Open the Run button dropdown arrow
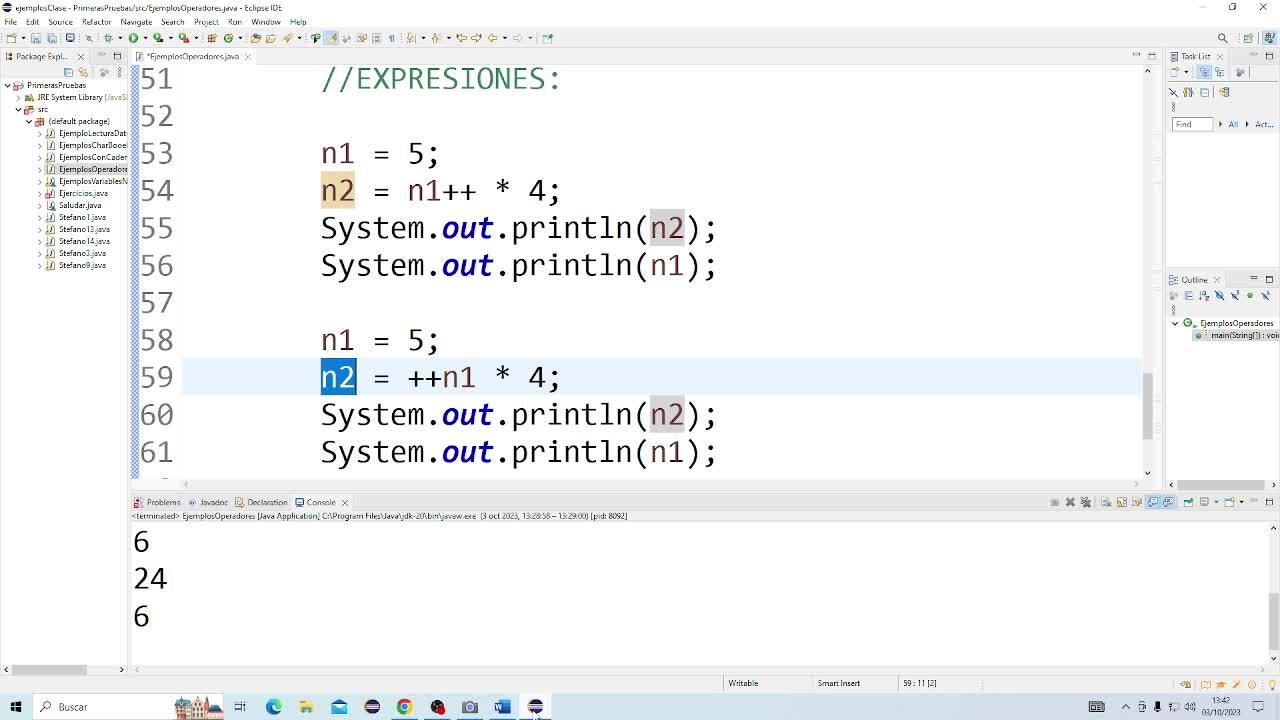The width and height of the screenshot is (1280, 720). point(145,38)
